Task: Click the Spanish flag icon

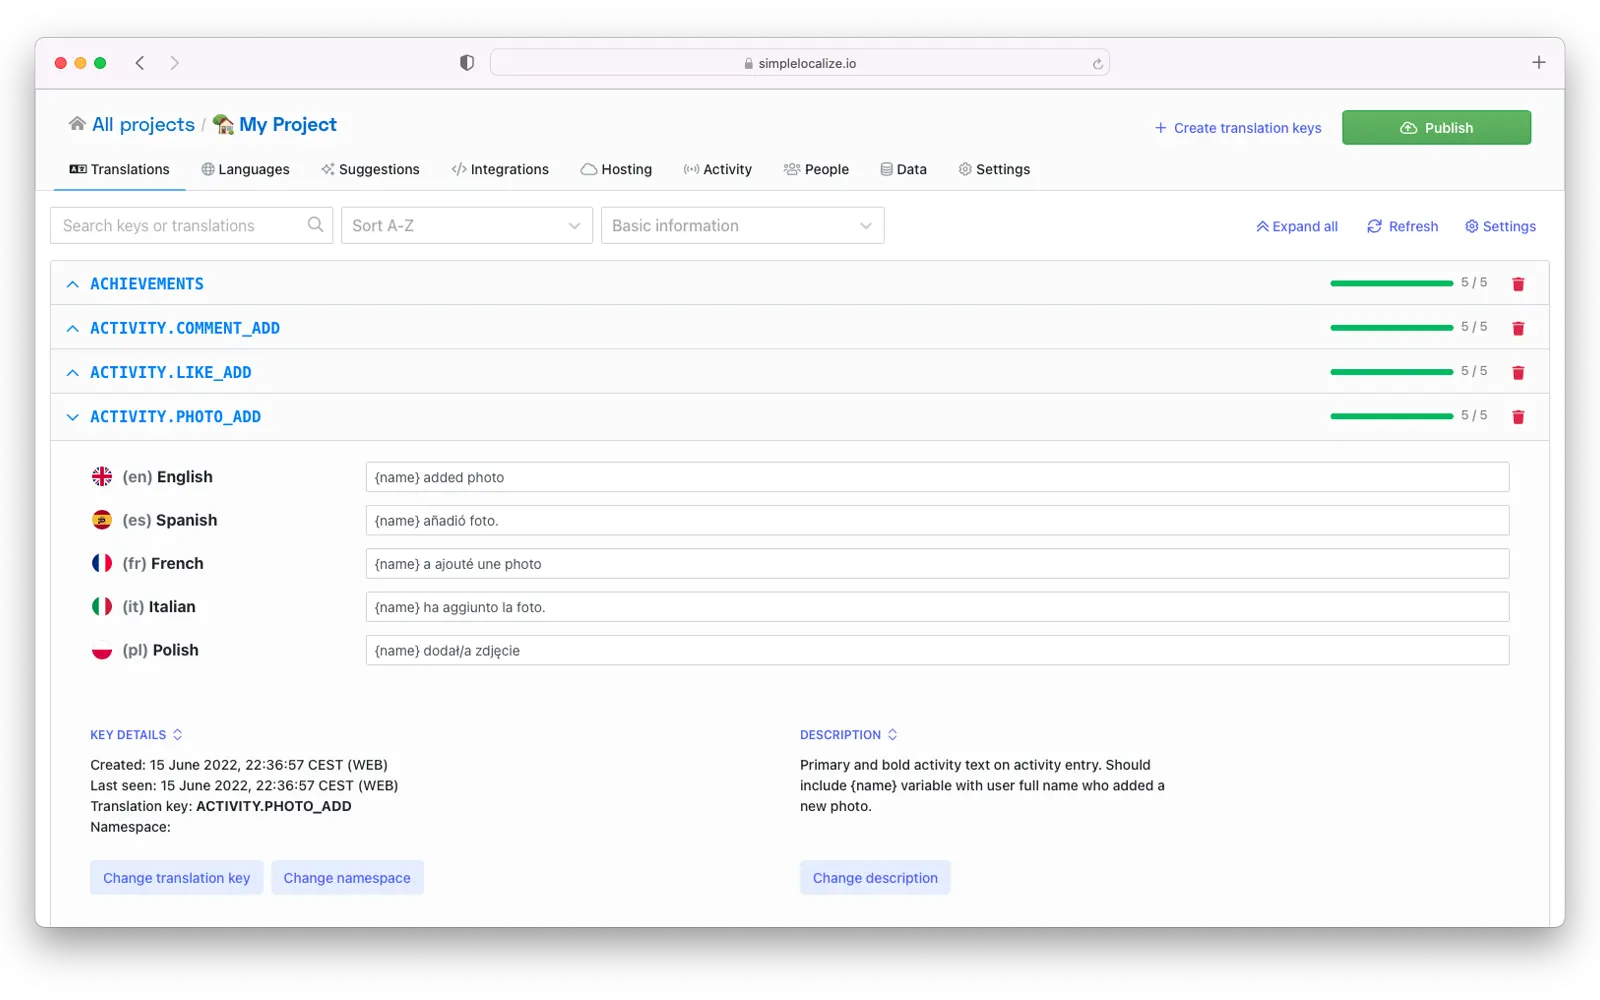Action: [x=102, y=520]
